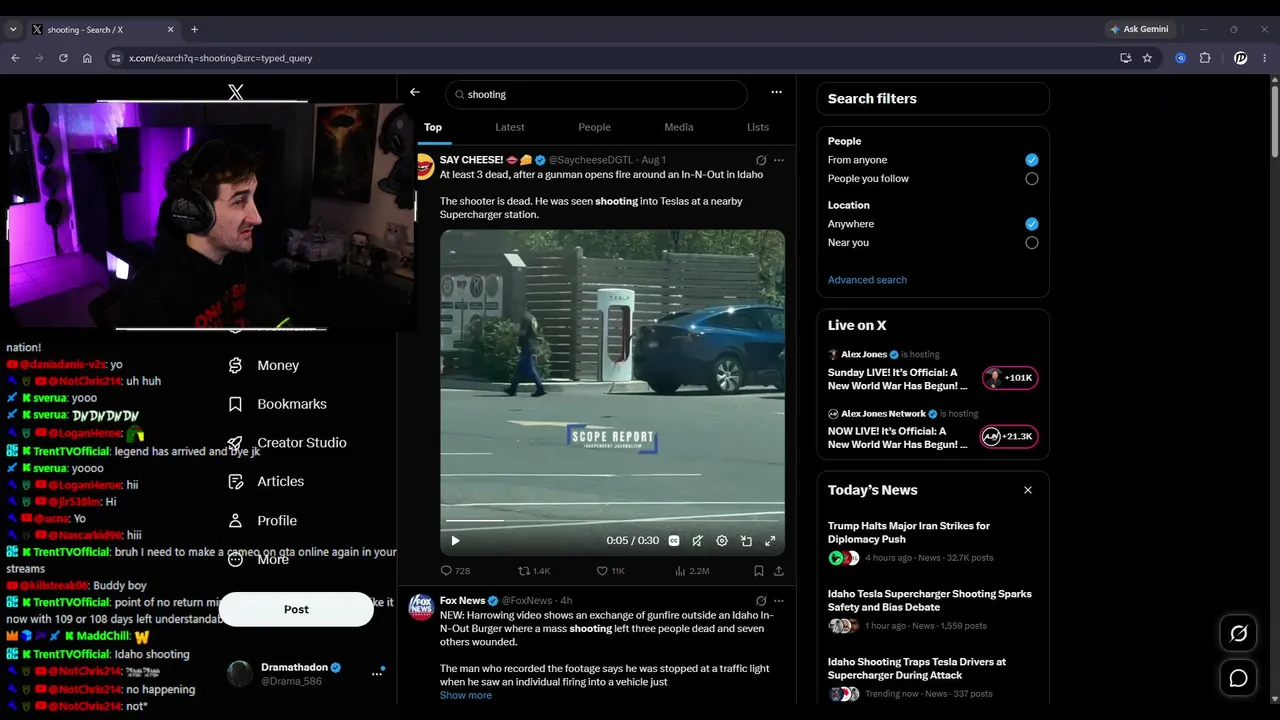Repost the SAY CHEESE post
This screenshot has width=1280, height=720.
click(534, 571)
